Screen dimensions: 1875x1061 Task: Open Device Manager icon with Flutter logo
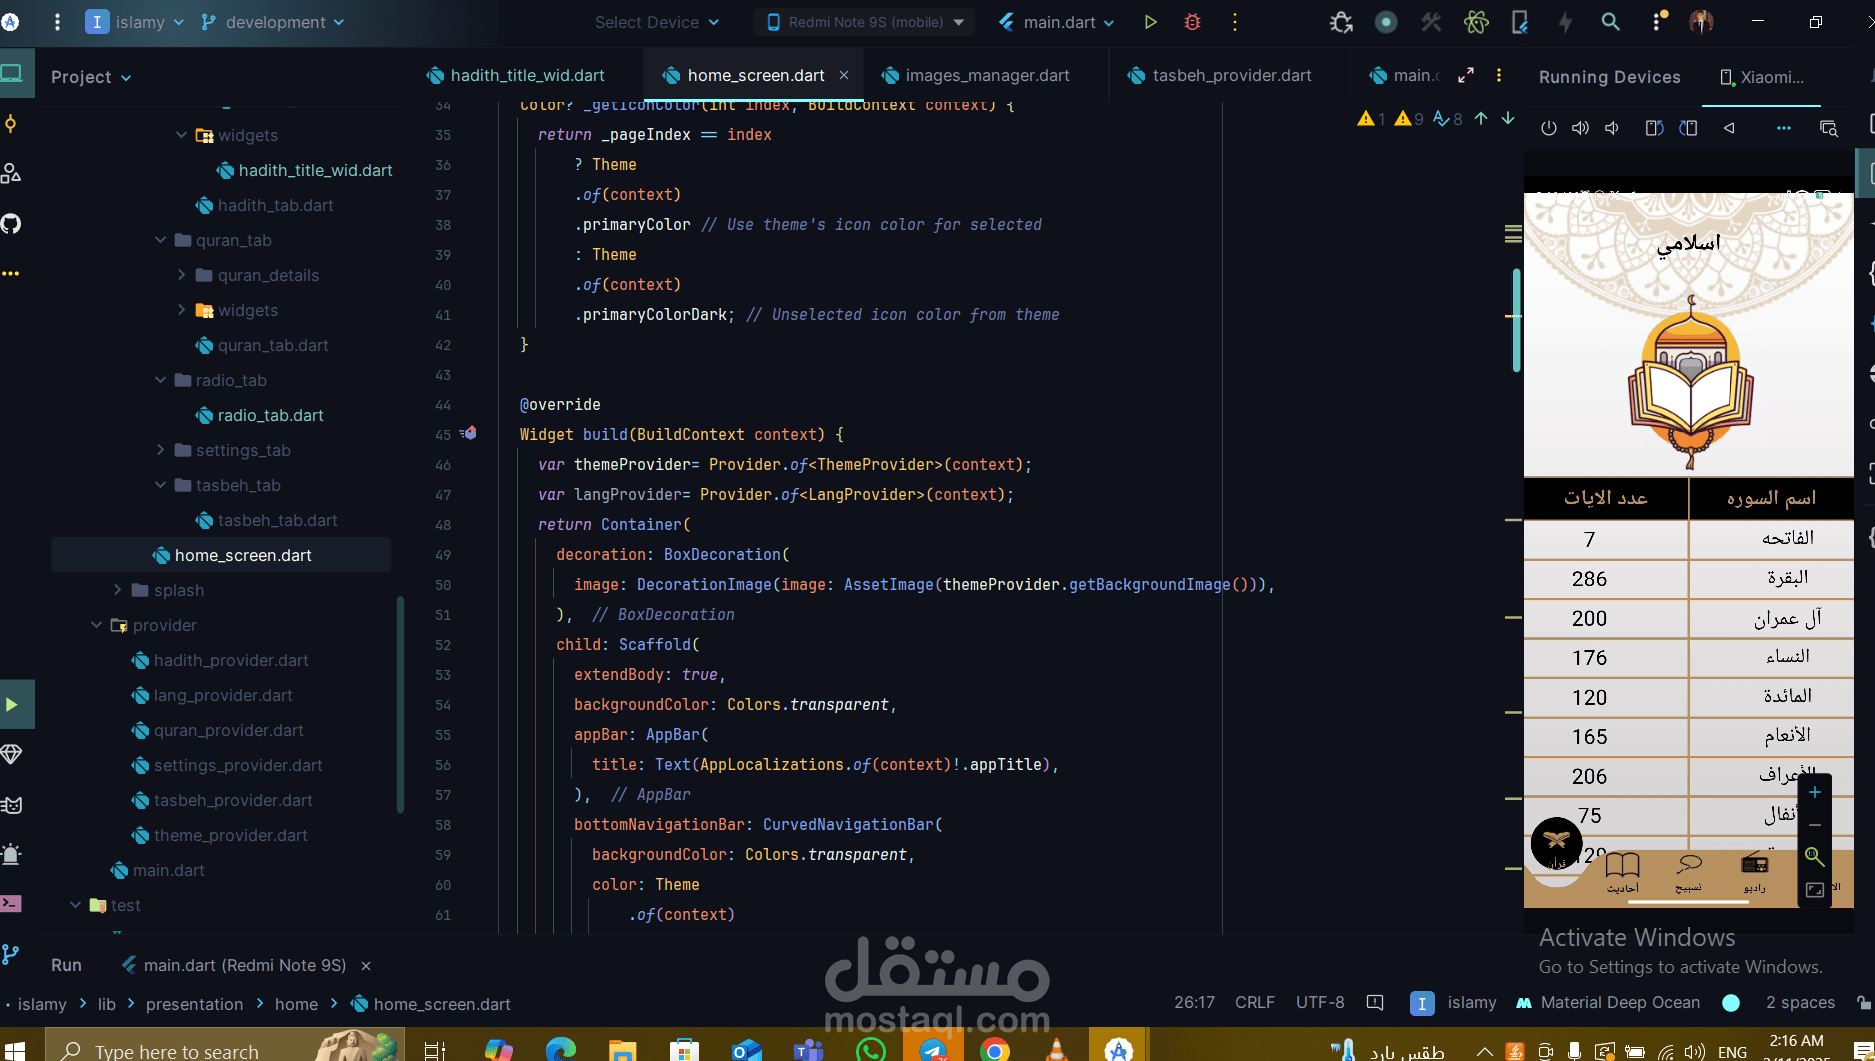1520,22
